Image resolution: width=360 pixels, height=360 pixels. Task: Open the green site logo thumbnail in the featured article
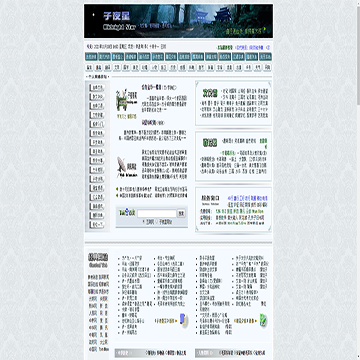tap(127, 100)
